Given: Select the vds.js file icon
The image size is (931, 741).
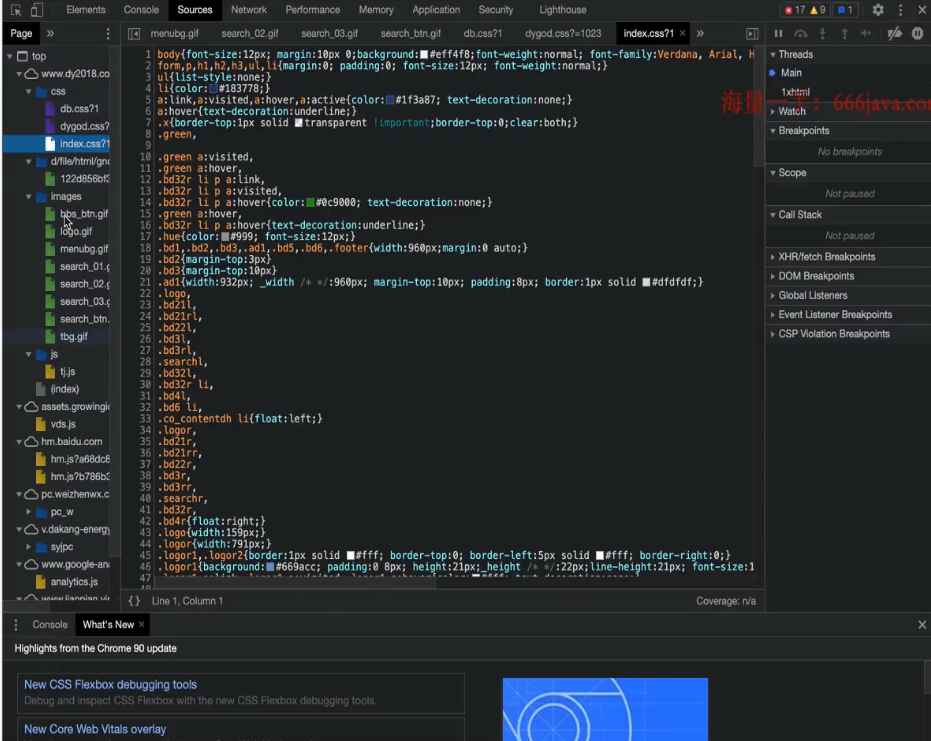Looking at the screenshot, I should (41, 425).
